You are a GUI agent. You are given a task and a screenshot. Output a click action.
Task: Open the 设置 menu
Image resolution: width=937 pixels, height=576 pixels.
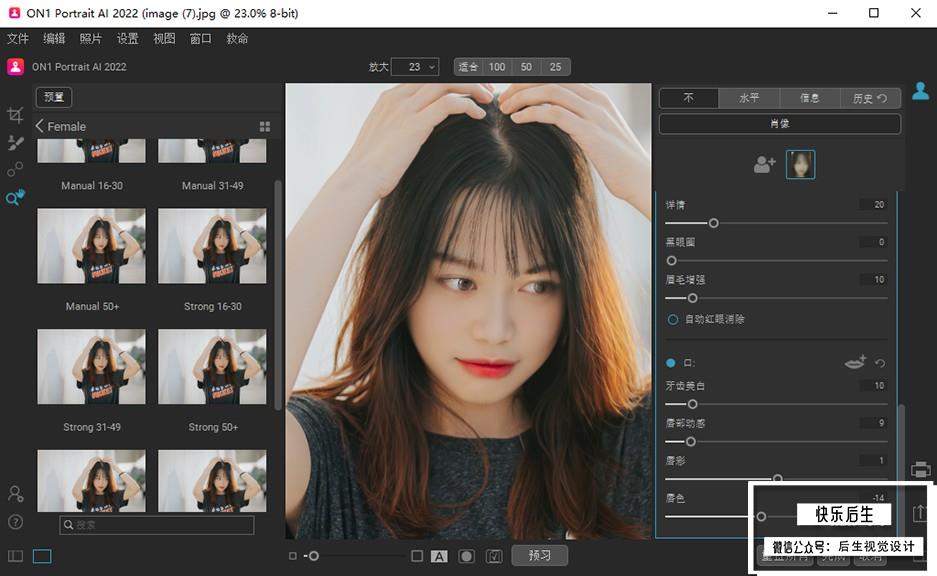click(x=127, y=39)
